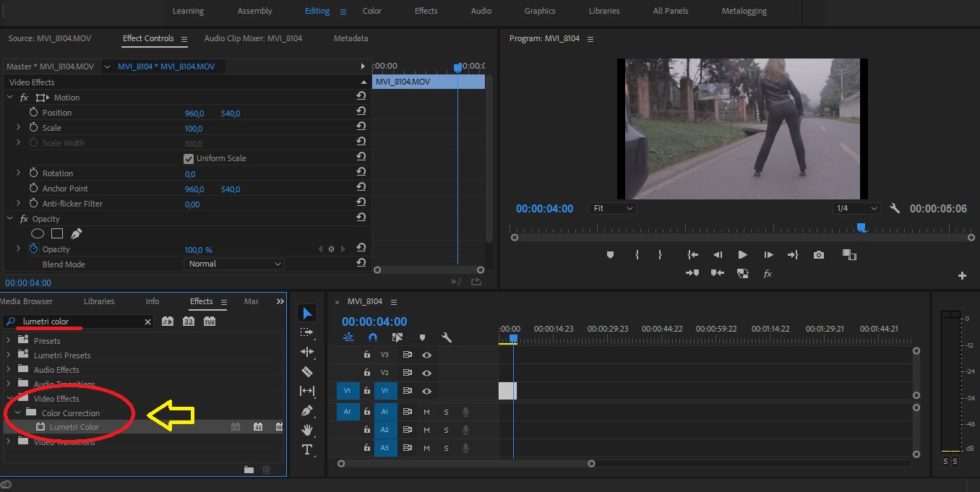The width and height of the screenshot is (980, 492).
Task: Select the Type tool
Action: tap(307, 449)
